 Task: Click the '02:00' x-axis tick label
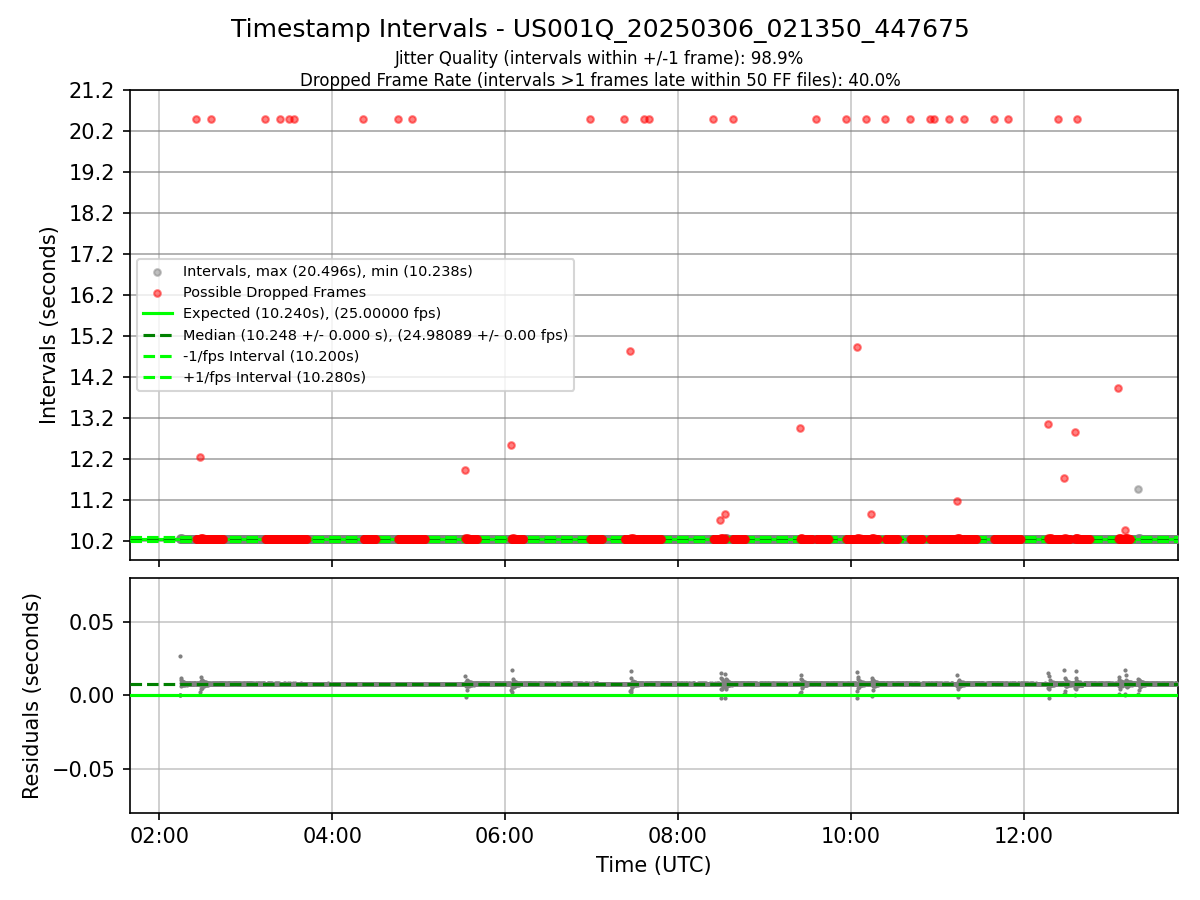(x=159, y=834)
